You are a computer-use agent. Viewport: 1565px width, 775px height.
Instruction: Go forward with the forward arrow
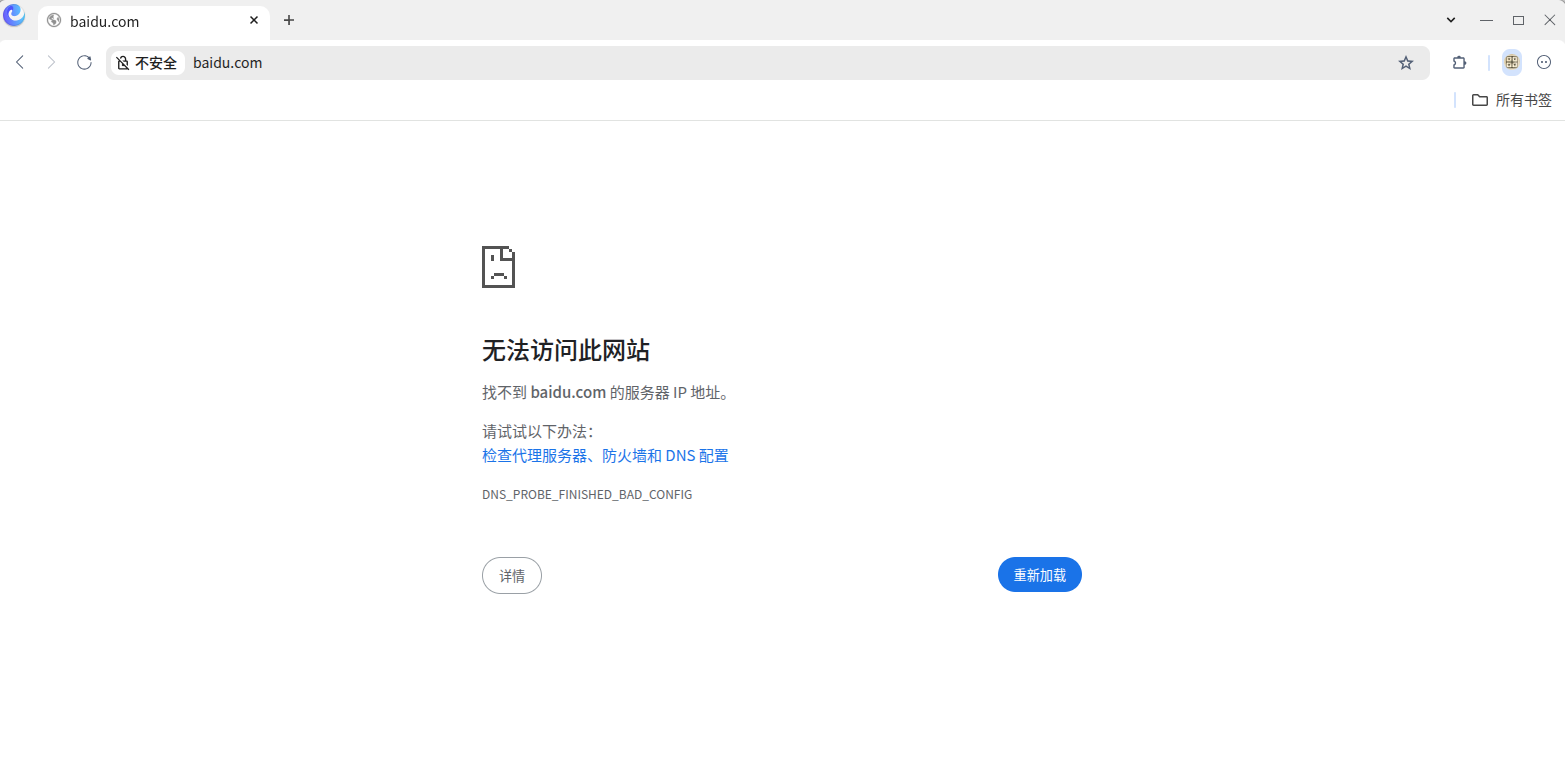(x=52, y=62)
